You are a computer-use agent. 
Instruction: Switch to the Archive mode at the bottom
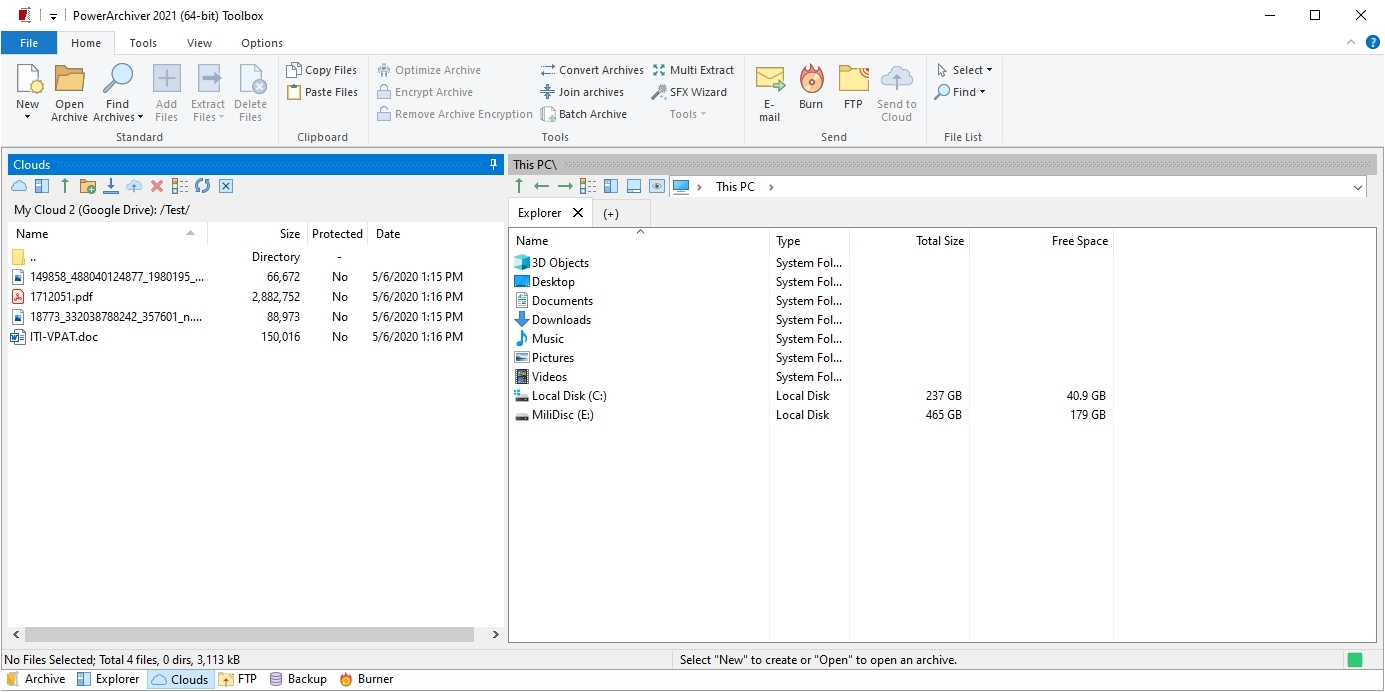[x=36, y=679]
